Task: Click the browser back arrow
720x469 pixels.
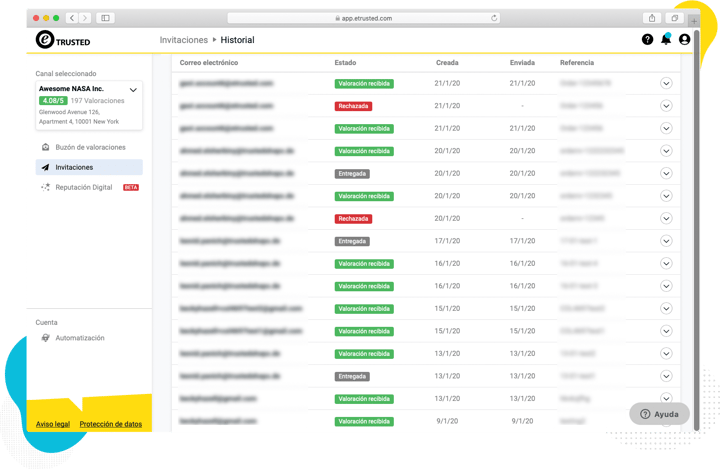Action: click(x=72, y=18)
